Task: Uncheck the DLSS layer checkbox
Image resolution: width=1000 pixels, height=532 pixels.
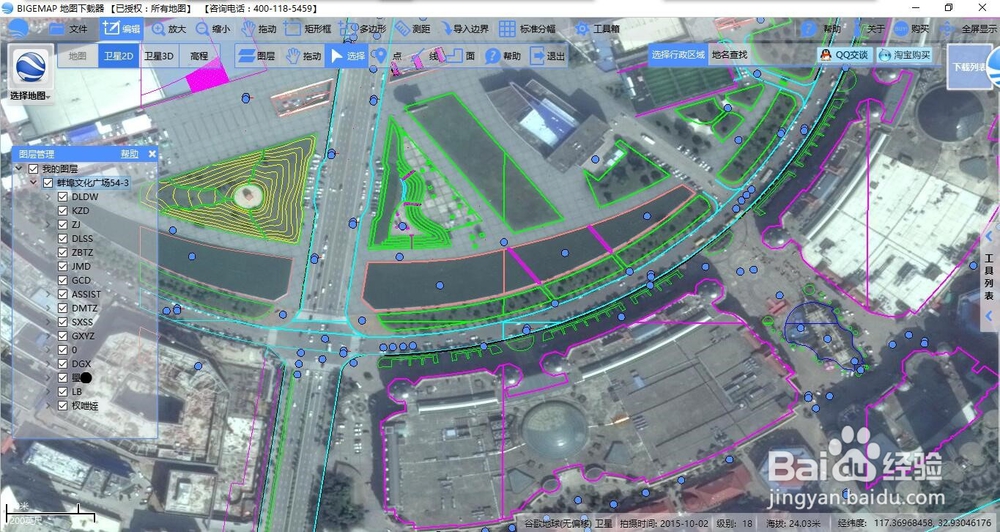Action: (x=62, y=239)
